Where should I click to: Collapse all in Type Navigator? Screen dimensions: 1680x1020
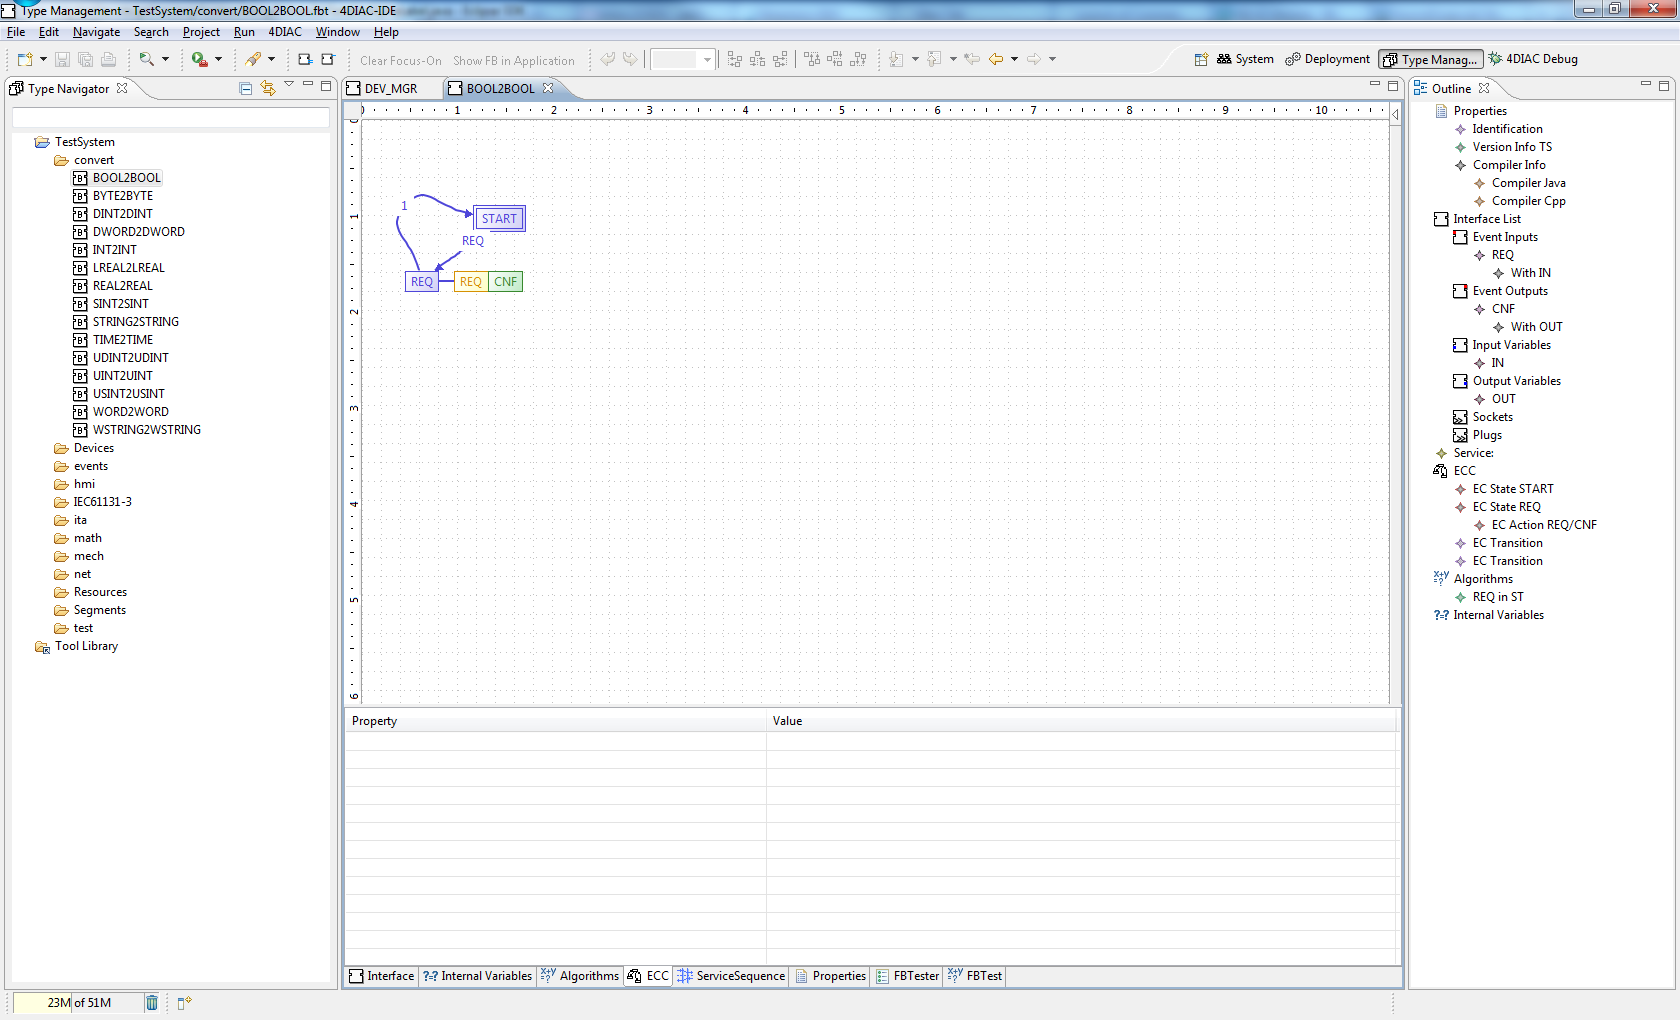tap(246, 88)
